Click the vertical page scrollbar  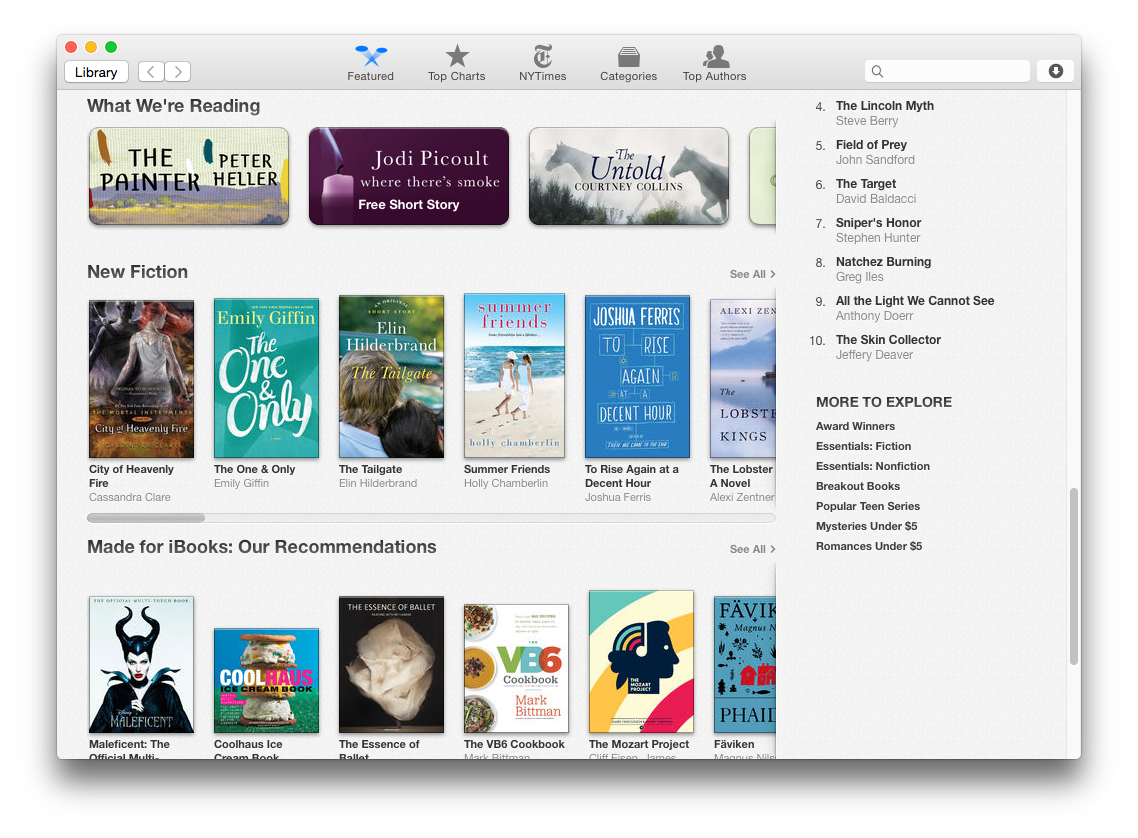pyautogui.click(x=1074, y=576)
